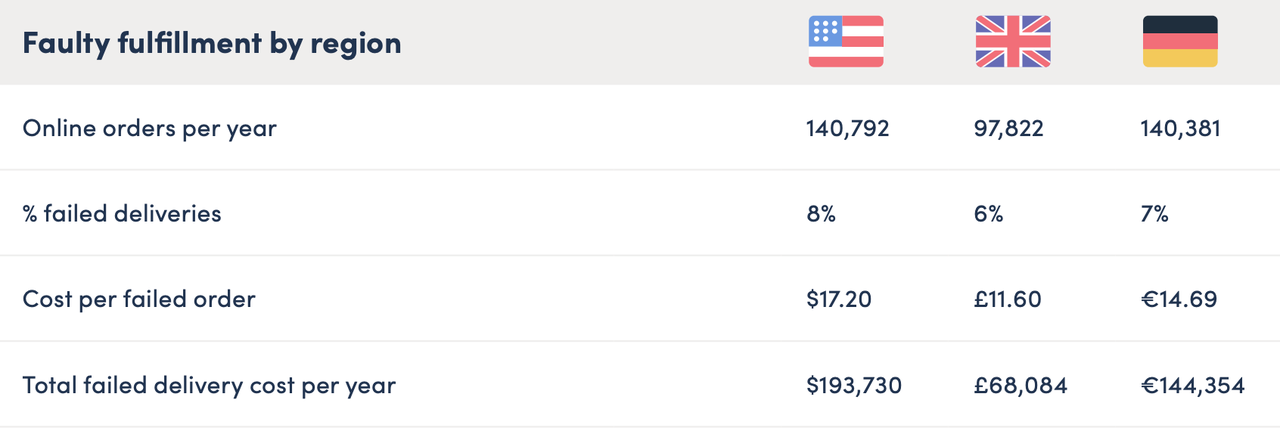Select the 'Cost per failed order' row label
Image resolution: width=1280 pixels, height=431 pixels.
(x=138, y=298)
